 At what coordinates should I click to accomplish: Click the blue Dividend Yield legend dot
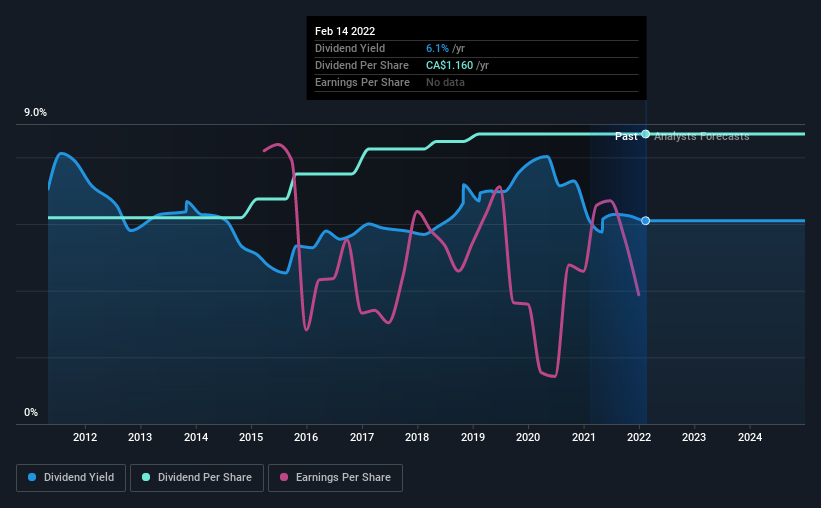pyautogui.click(x=32, y=477)
